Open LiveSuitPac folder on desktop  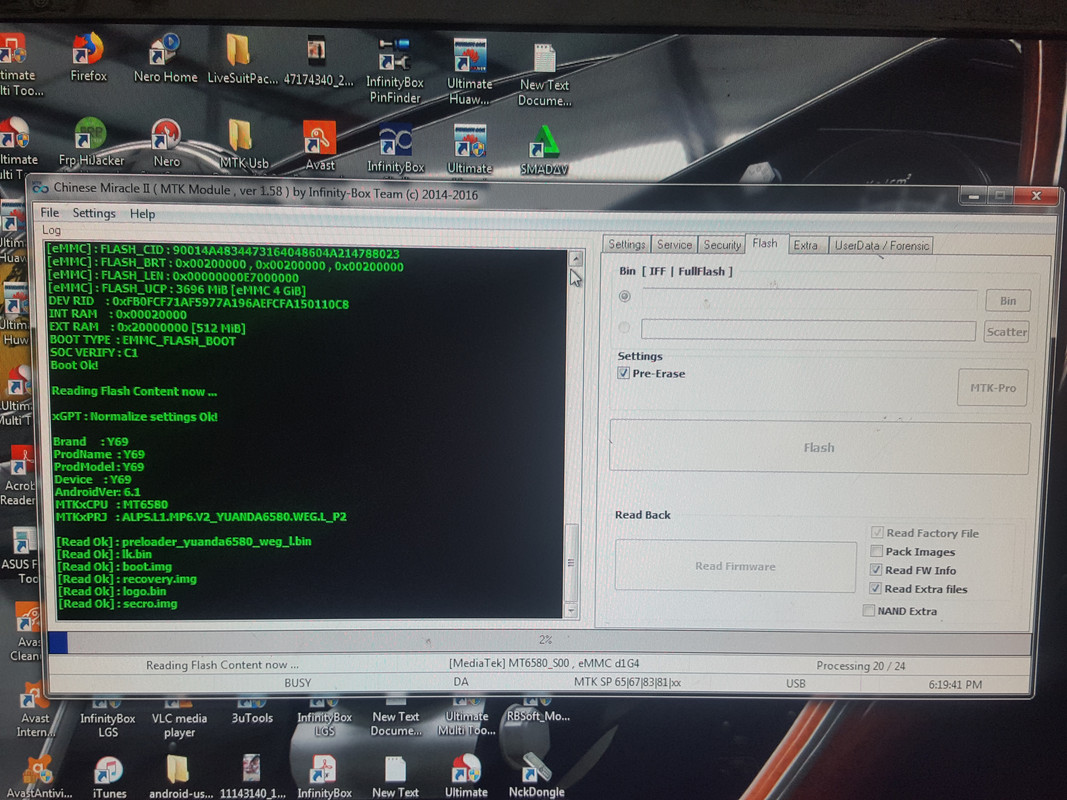tap(242, 60)
